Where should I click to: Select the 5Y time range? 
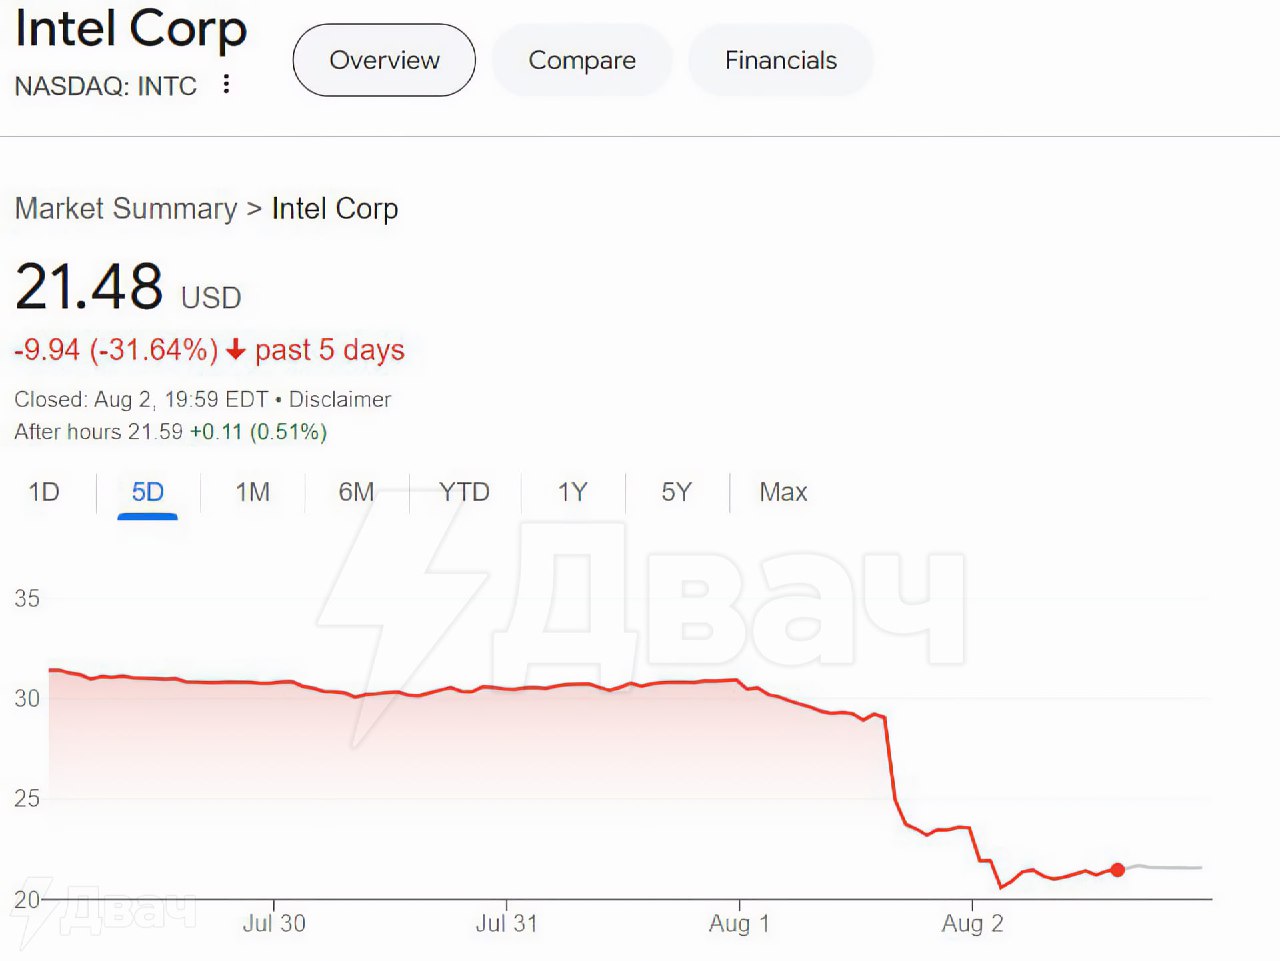[x=676, y=492]
